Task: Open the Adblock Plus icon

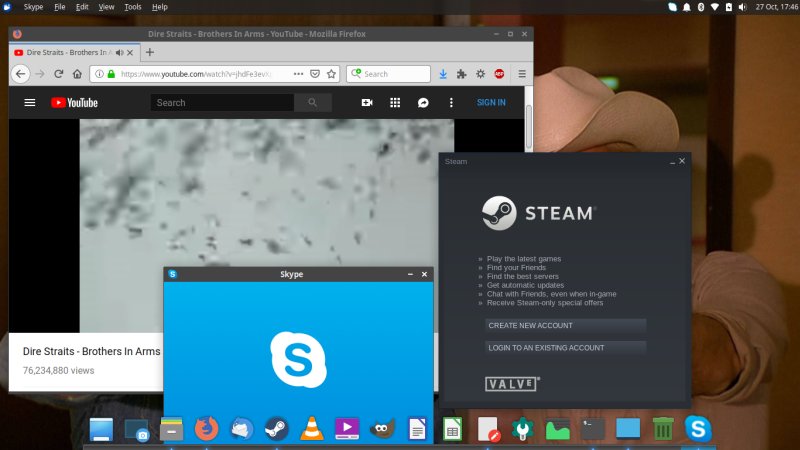Action: (499, 74)
